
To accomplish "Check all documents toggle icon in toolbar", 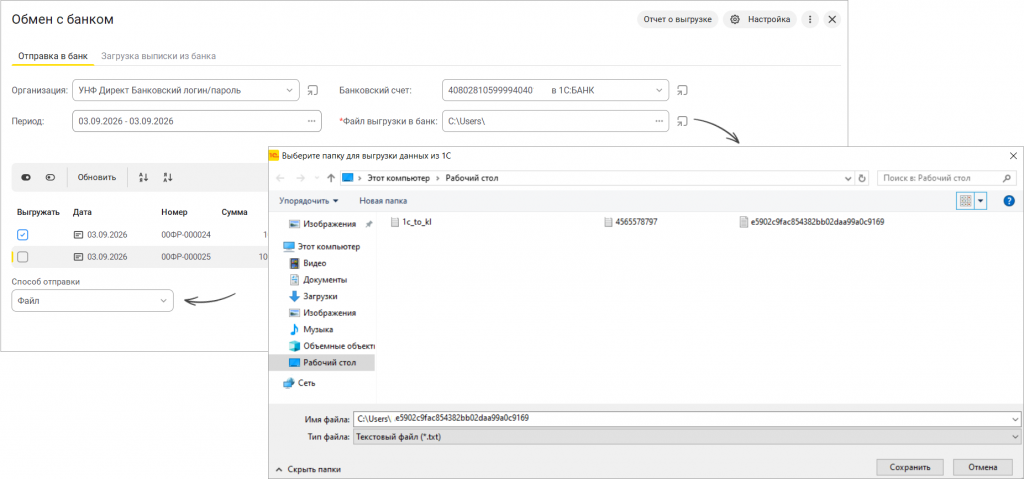I will coord(26,177).
